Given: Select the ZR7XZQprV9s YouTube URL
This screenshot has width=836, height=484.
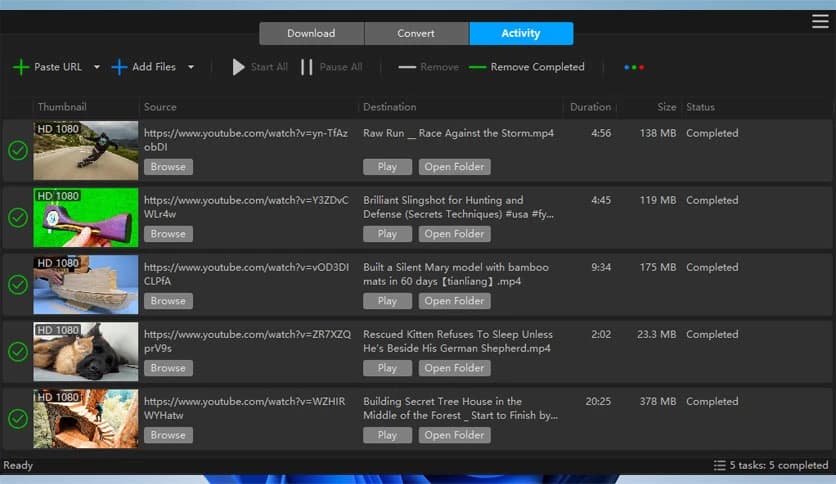Looking at the screenshot, I should tap(247, 341).
